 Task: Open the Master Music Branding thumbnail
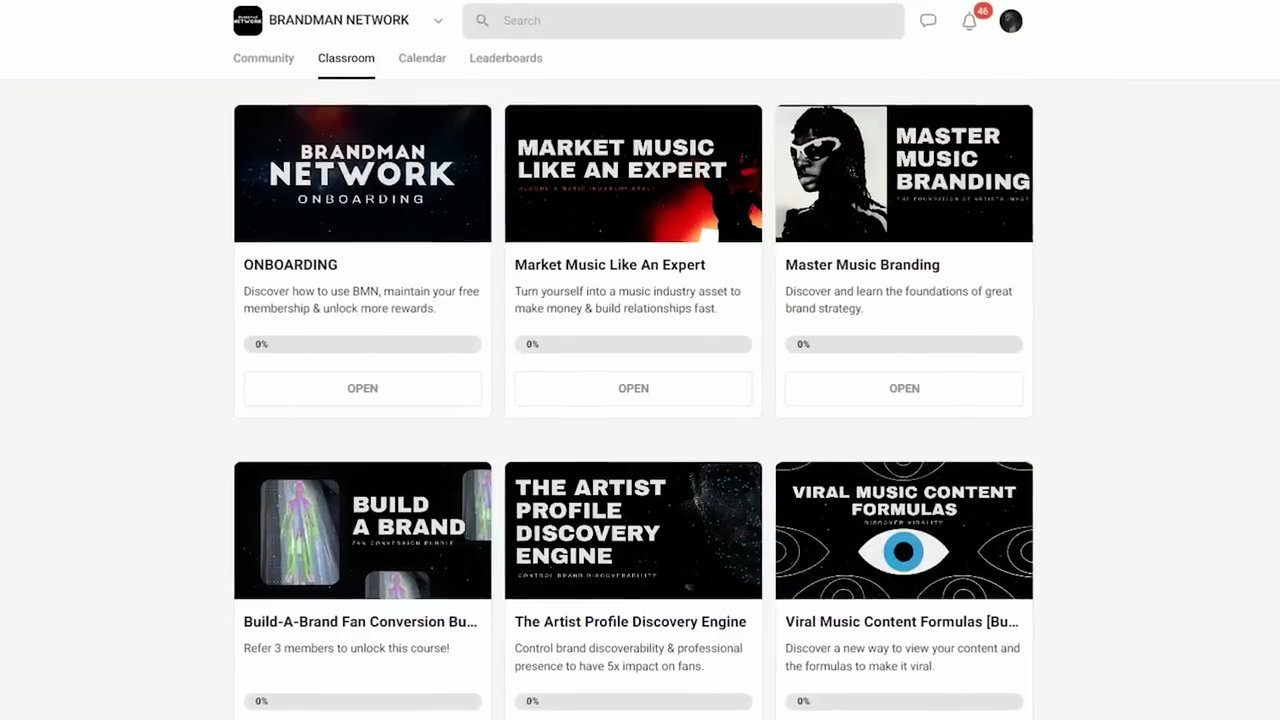[904, 173]
